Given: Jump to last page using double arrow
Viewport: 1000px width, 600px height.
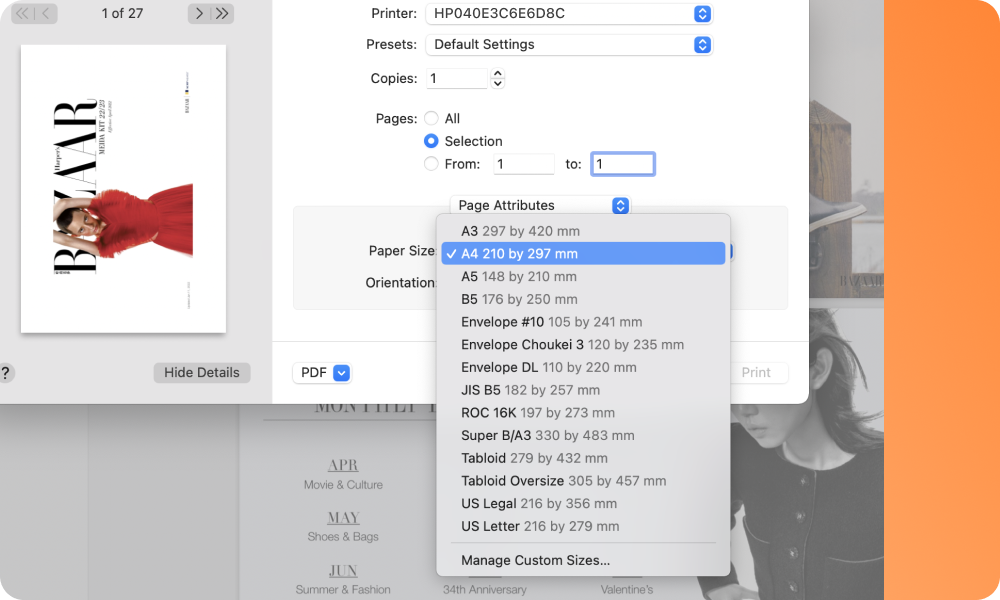Looking at the screenshot, I should pos(222,14).
